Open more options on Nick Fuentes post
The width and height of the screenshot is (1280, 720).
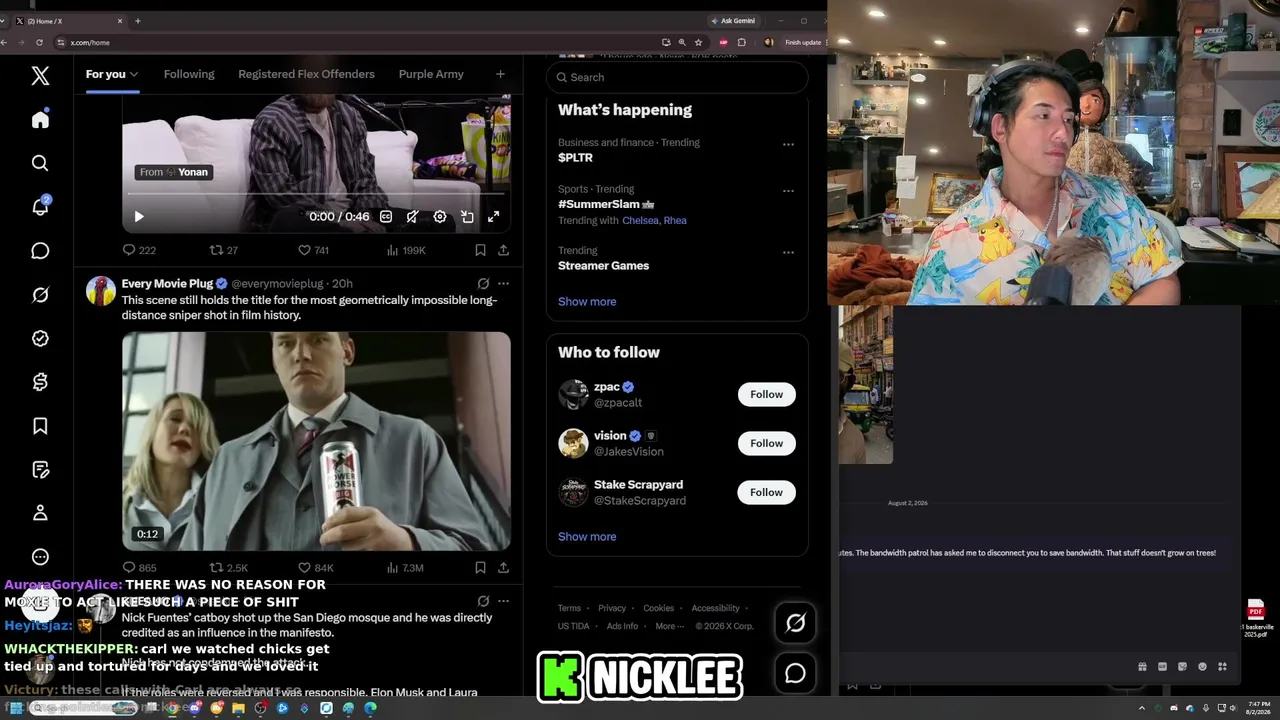pos(503,601)
